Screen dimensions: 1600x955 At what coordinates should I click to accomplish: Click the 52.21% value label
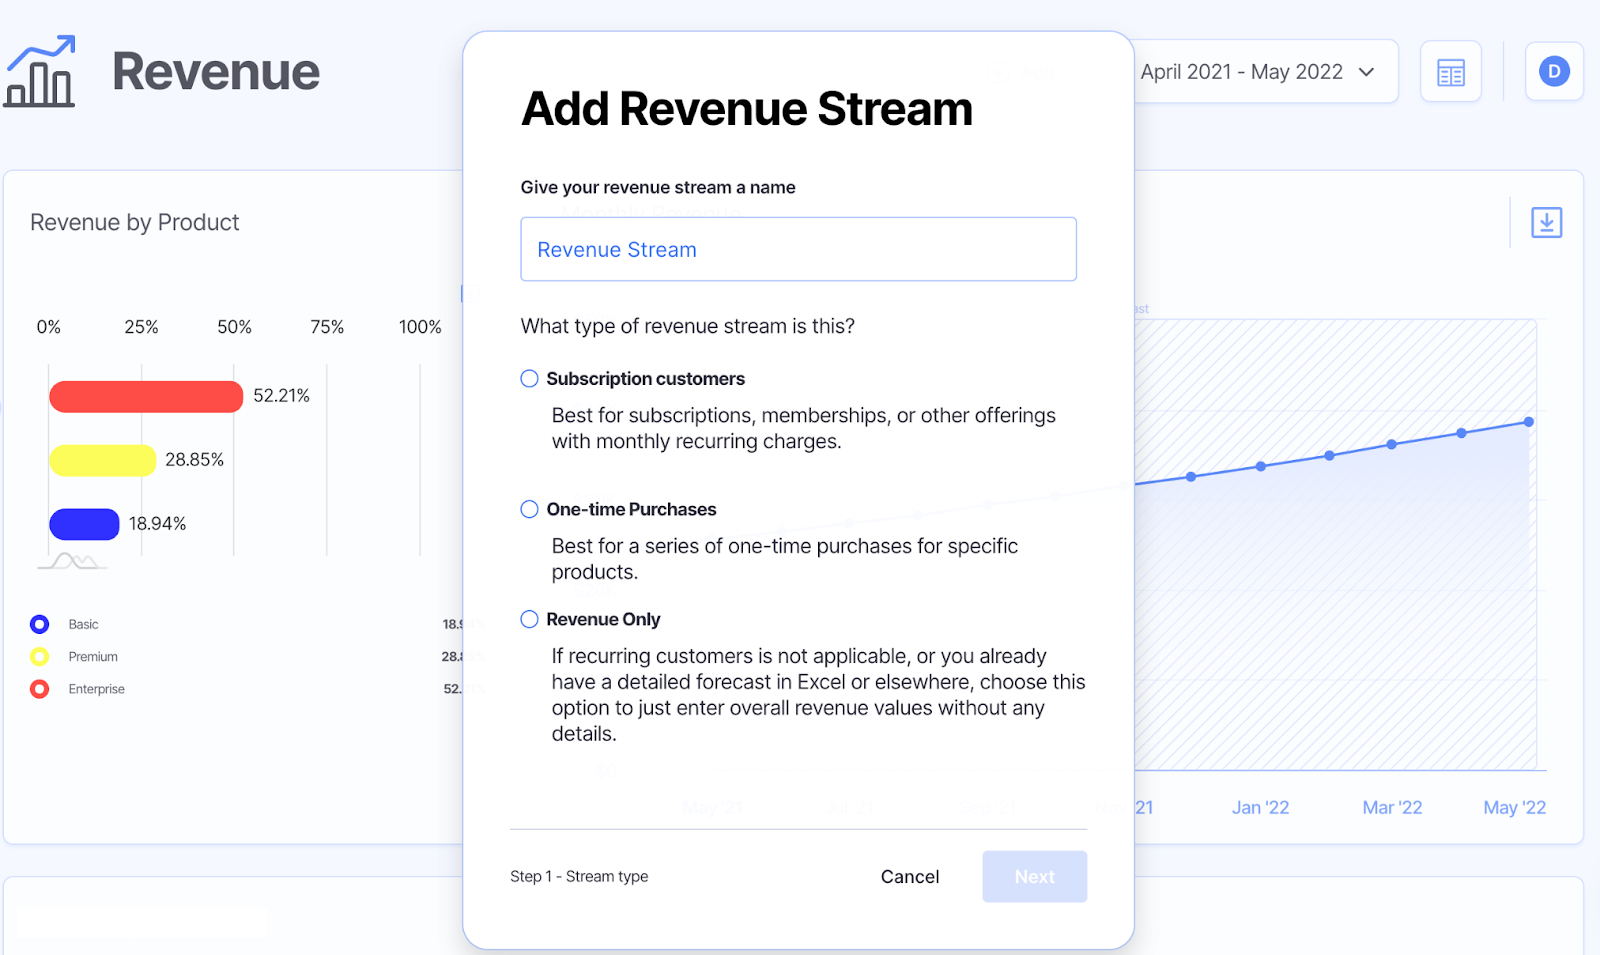point(281,396)
